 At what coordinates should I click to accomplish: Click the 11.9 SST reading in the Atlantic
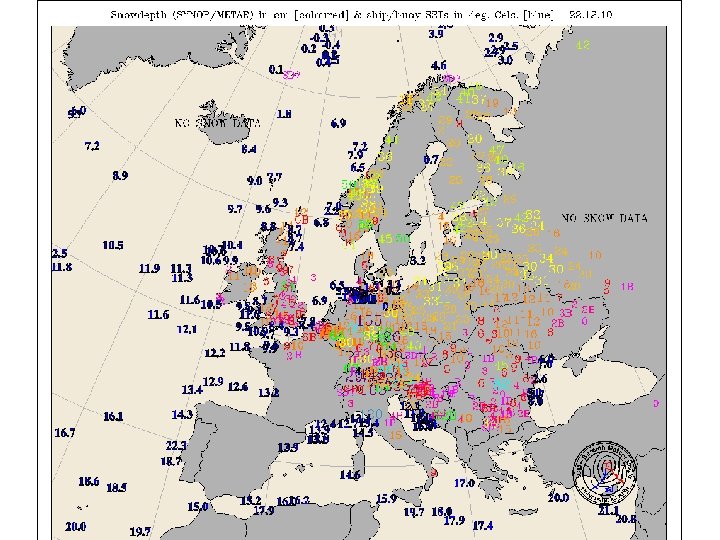point(149,268)
